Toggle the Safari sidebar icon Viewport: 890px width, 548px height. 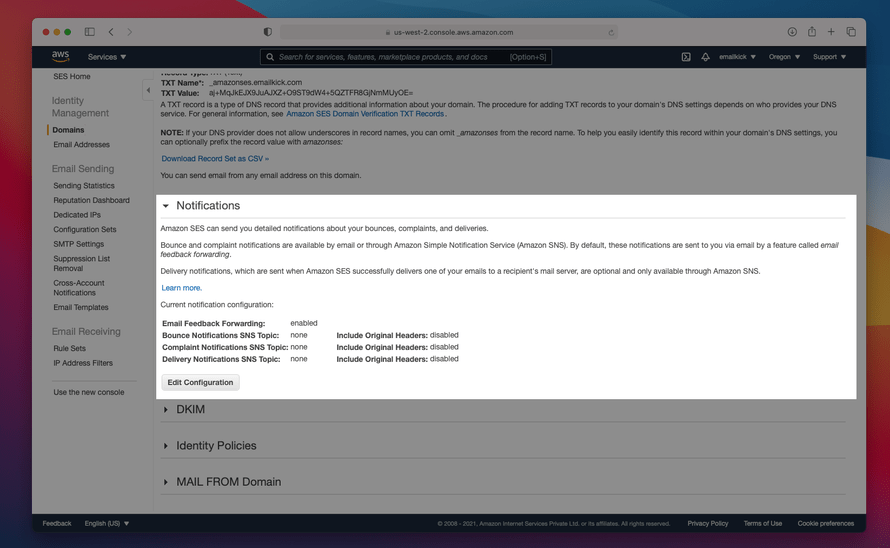pyautogui.click(x=90, y=32)
